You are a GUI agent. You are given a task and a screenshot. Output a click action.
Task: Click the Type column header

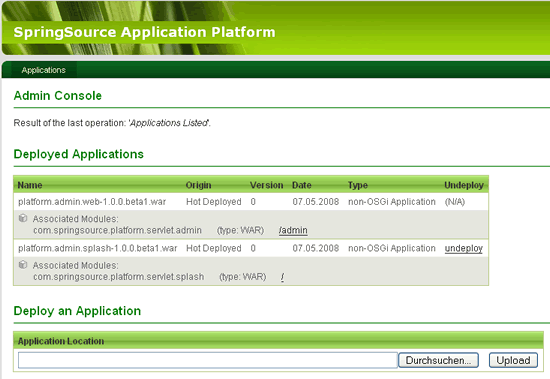point(358,185)
